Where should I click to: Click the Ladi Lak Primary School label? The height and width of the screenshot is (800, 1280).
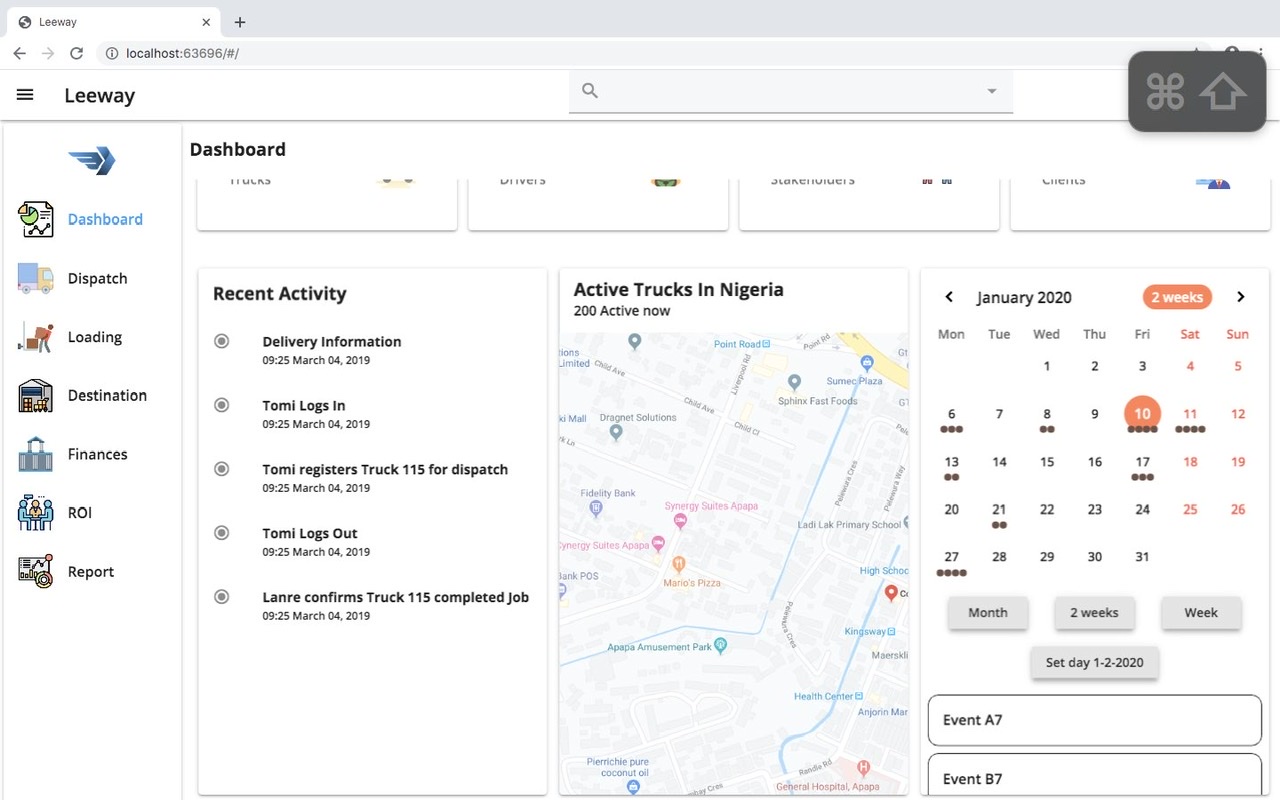click(x=850, y=525)
